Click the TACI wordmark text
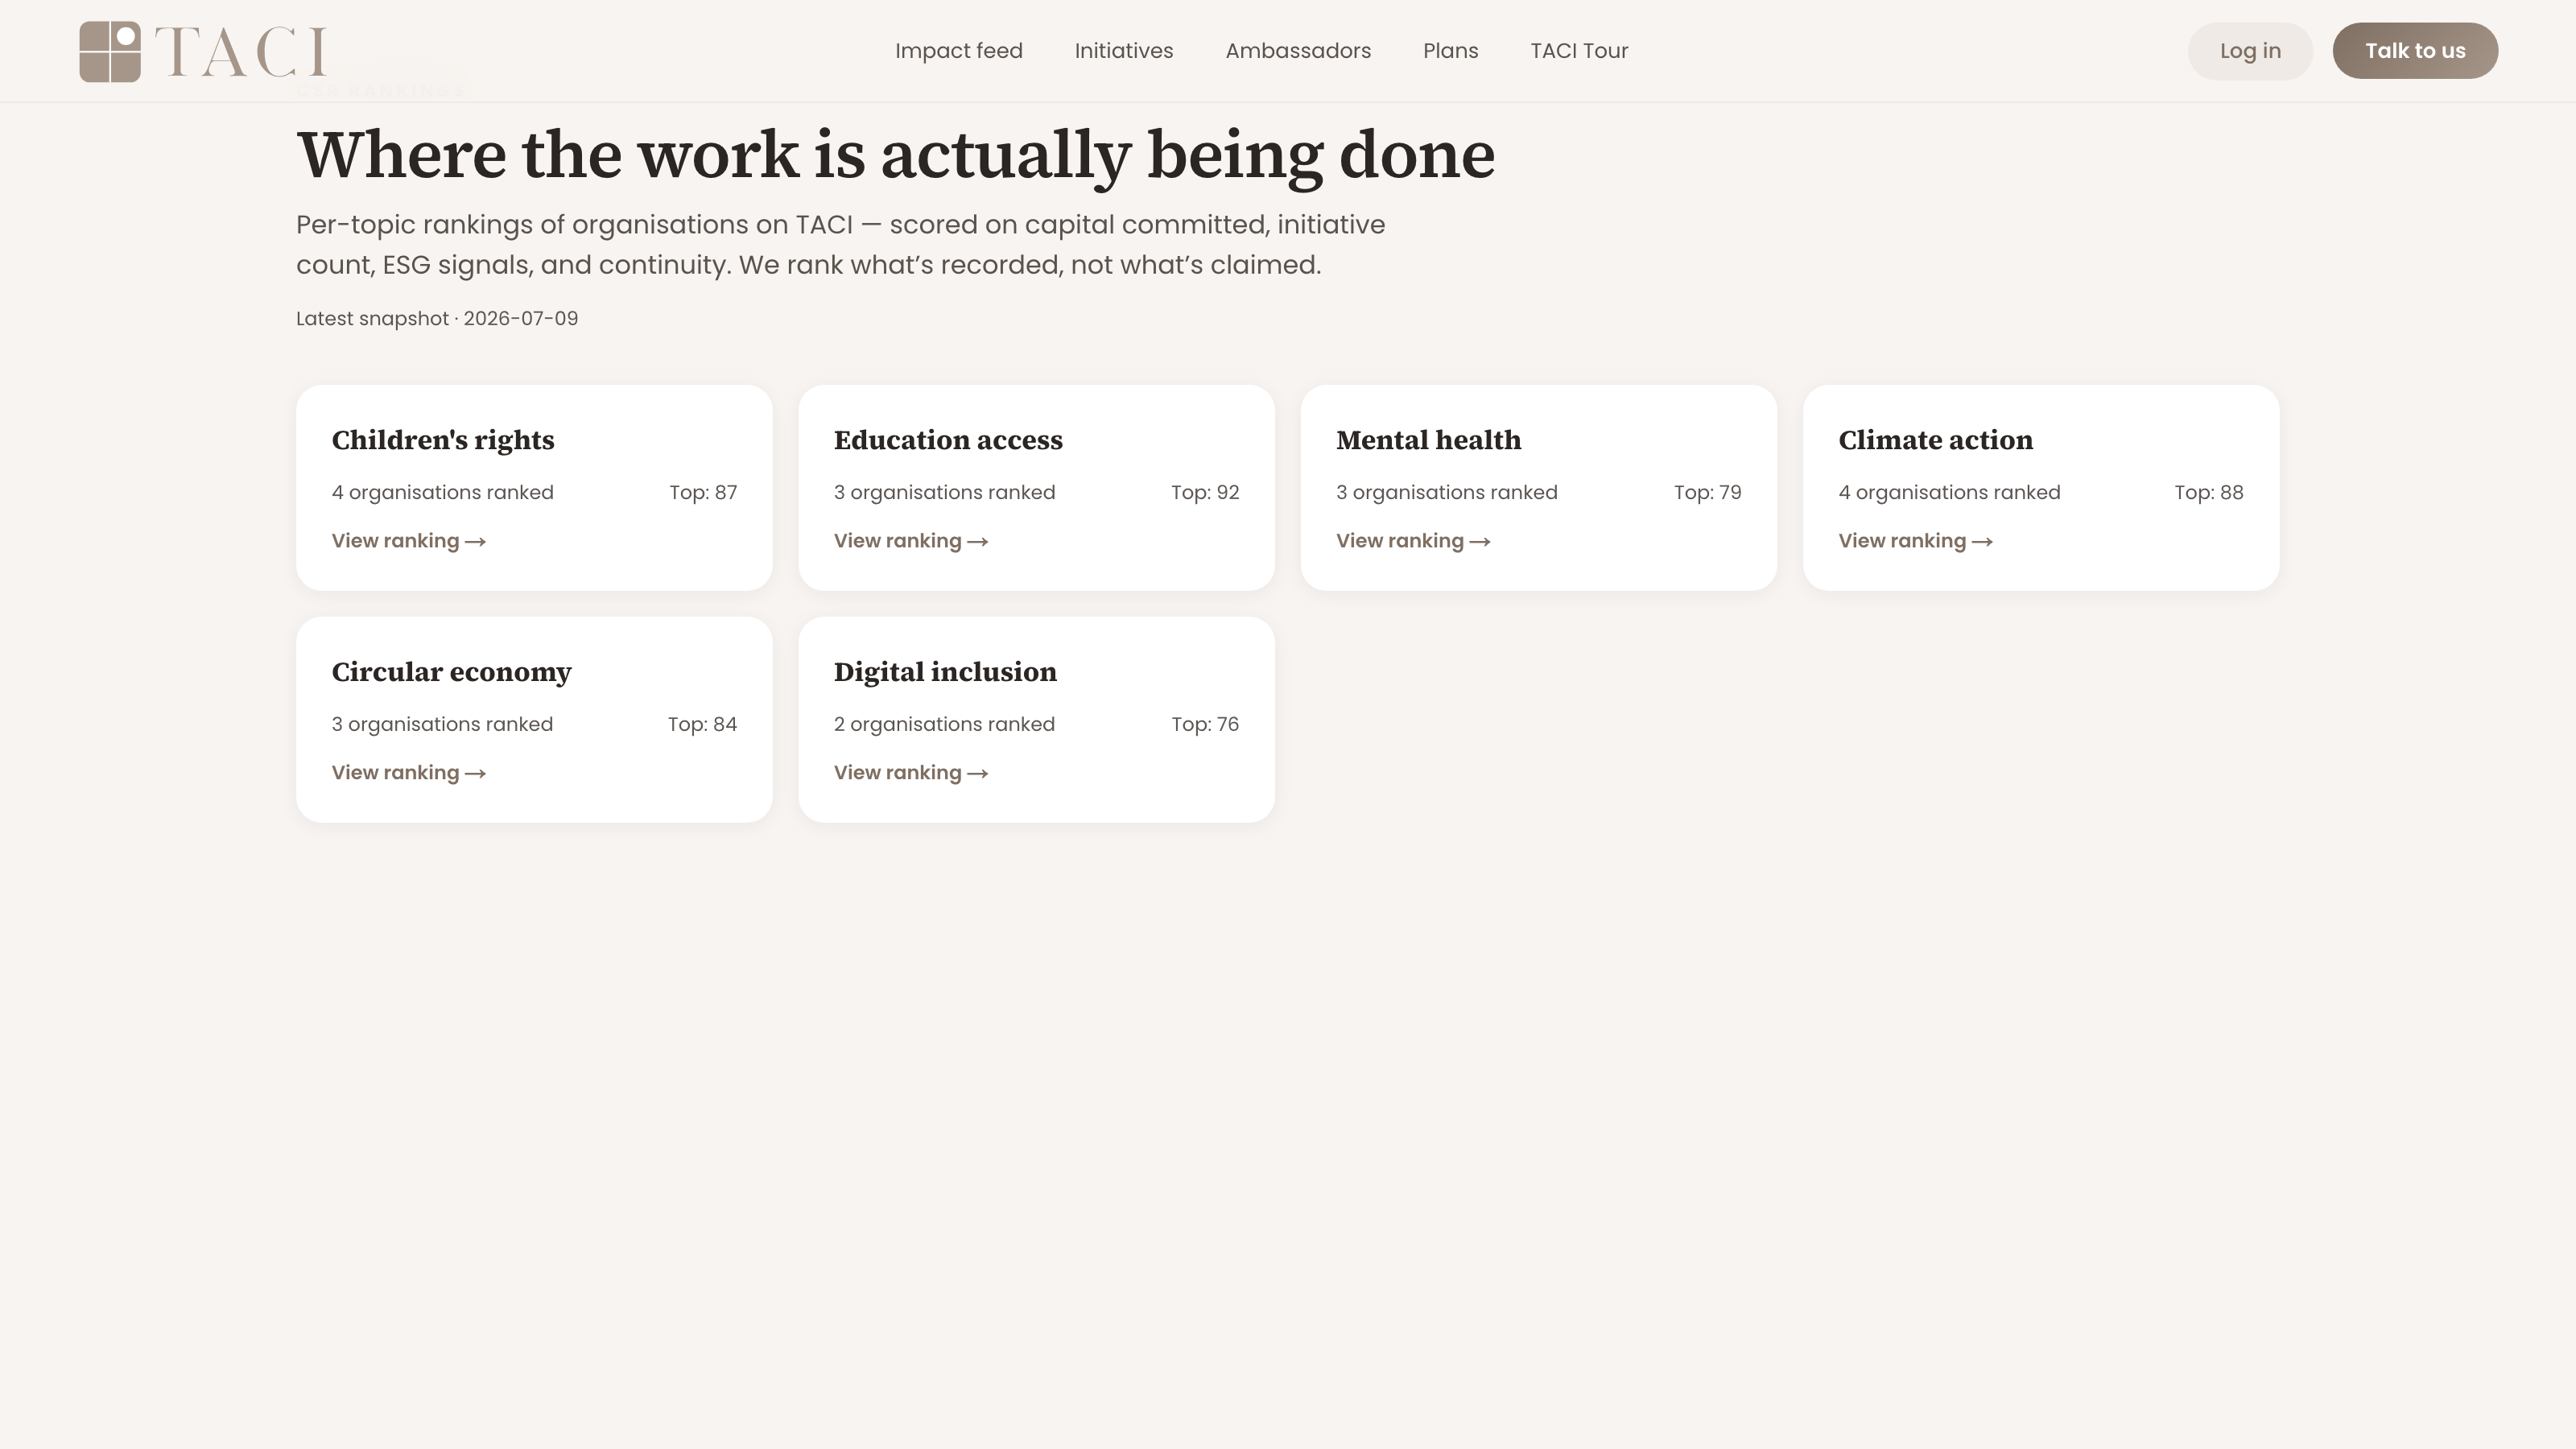This screenshot has height=1449, width=2576. 241,52
